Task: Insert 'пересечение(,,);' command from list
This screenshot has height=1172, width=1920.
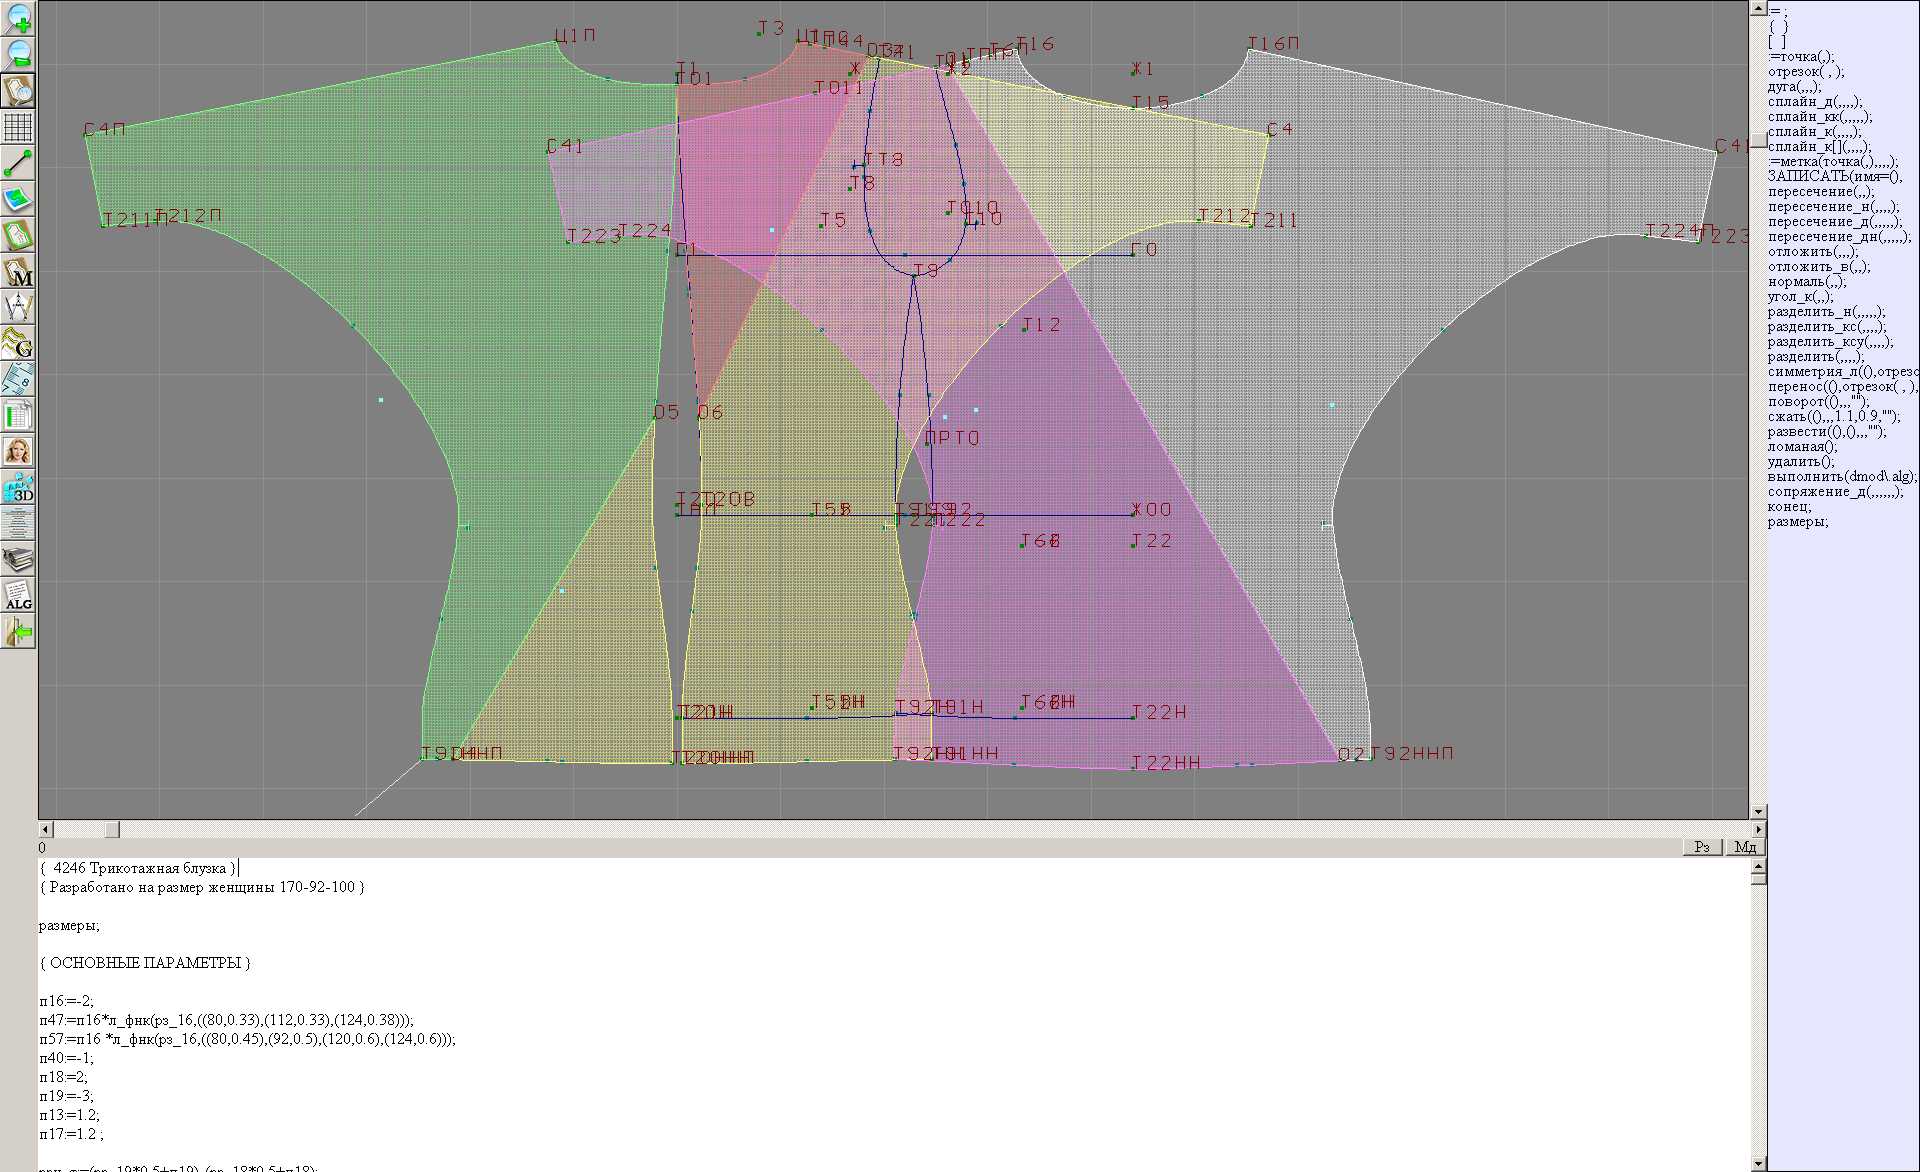Action: pyautogui.click(x=1820, y=192)
